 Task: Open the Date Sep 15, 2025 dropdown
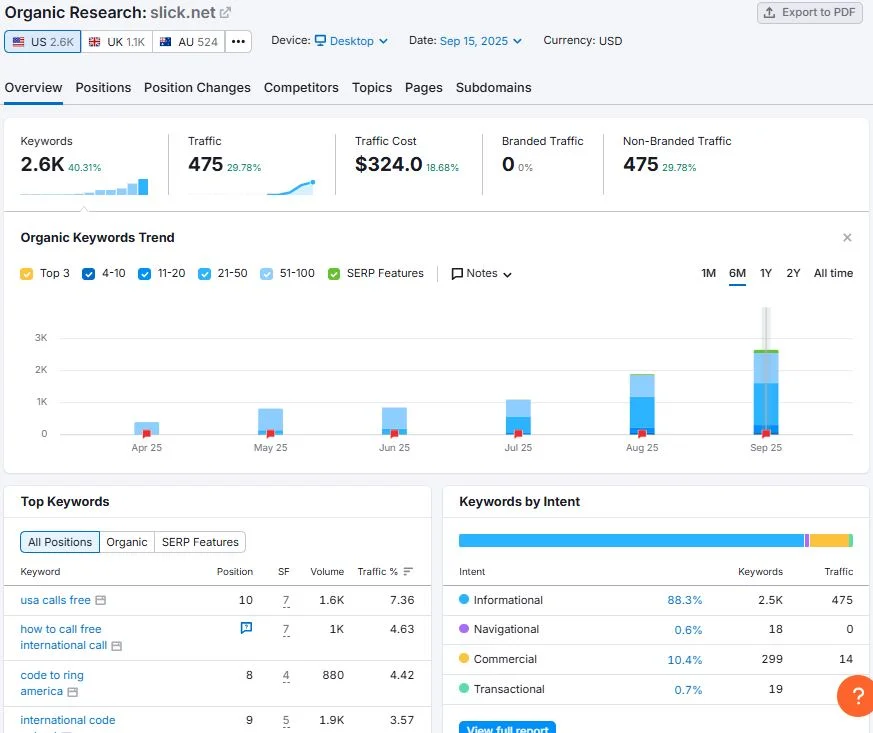point(481,41)
